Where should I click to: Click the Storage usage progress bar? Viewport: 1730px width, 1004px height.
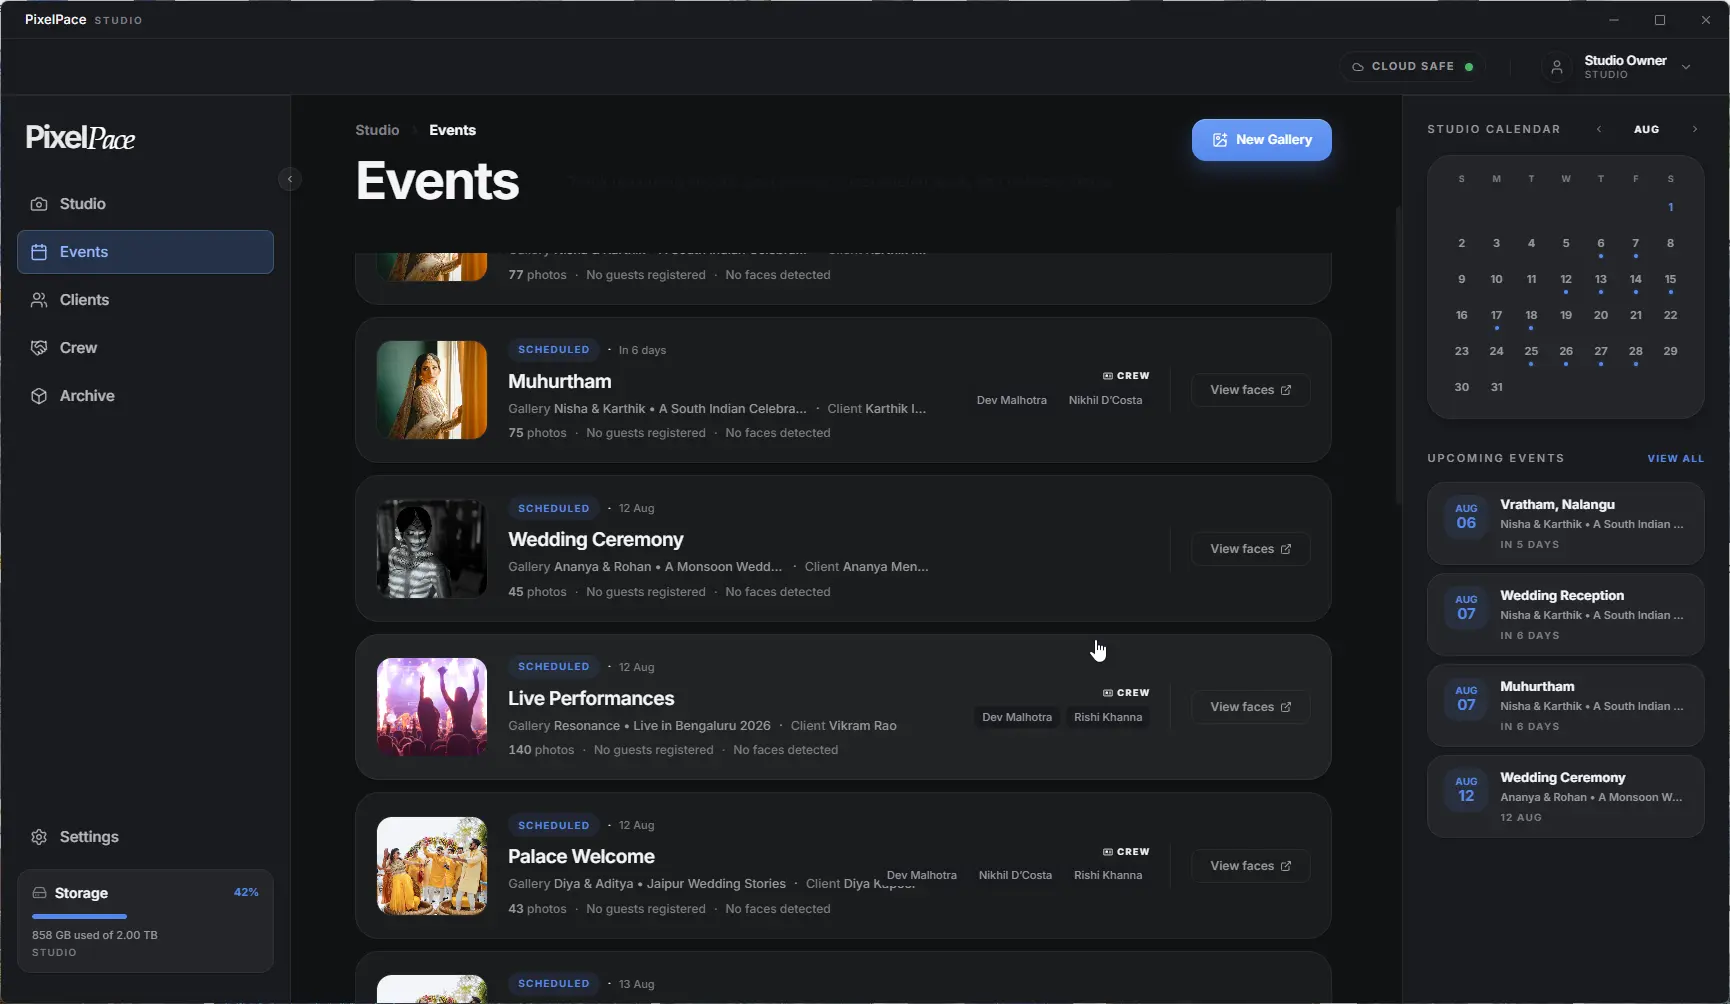[145, 916]
